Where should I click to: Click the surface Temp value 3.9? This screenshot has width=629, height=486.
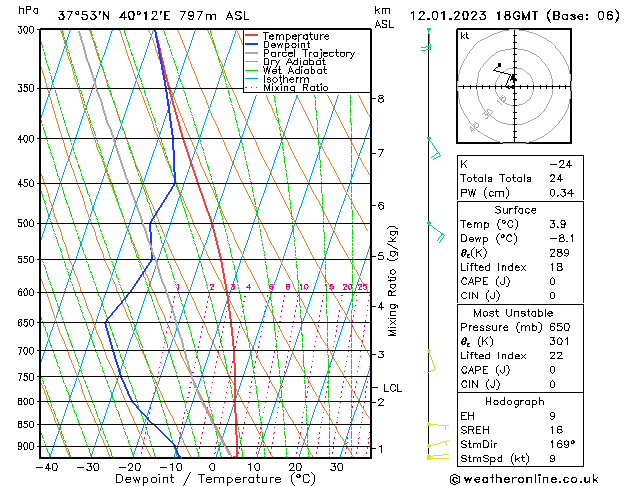coord(558,224)
